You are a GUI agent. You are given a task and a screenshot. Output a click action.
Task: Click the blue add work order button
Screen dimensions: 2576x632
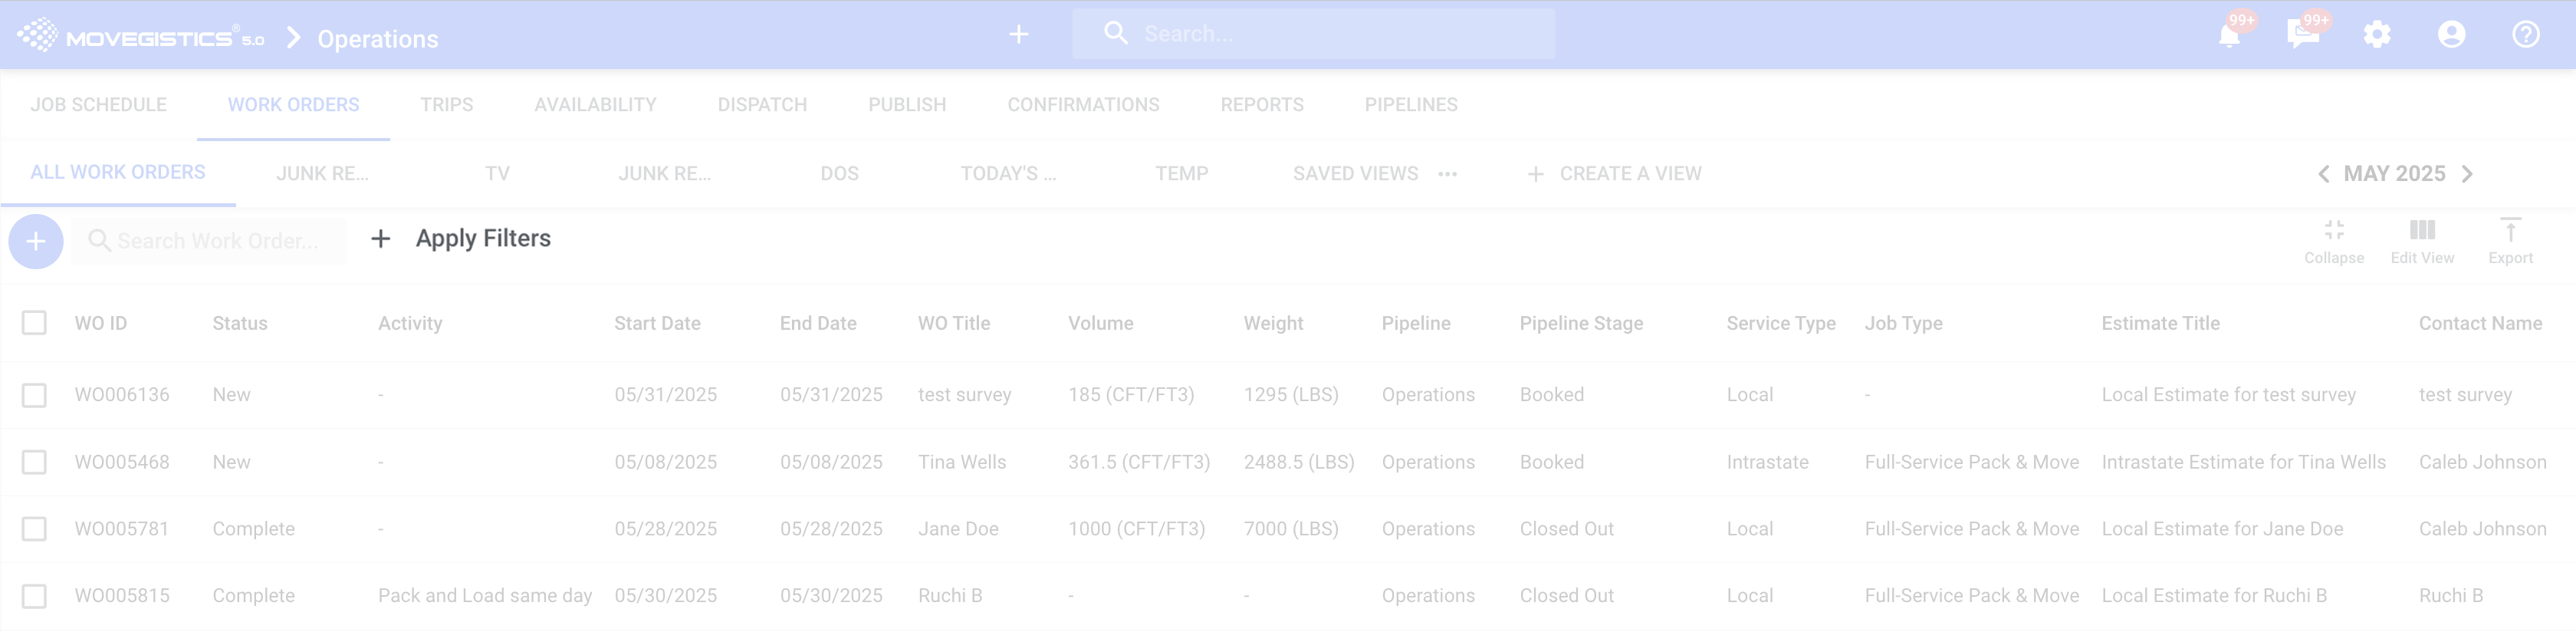click(36, 242)
